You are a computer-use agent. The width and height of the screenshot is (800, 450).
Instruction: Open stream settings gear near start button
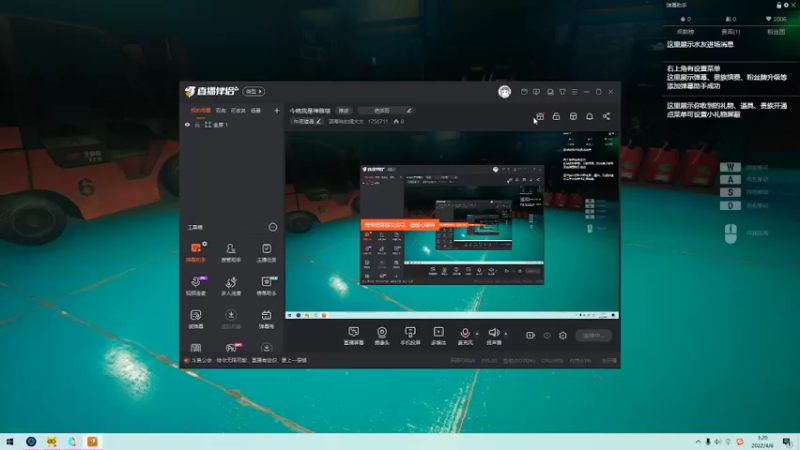563,335
